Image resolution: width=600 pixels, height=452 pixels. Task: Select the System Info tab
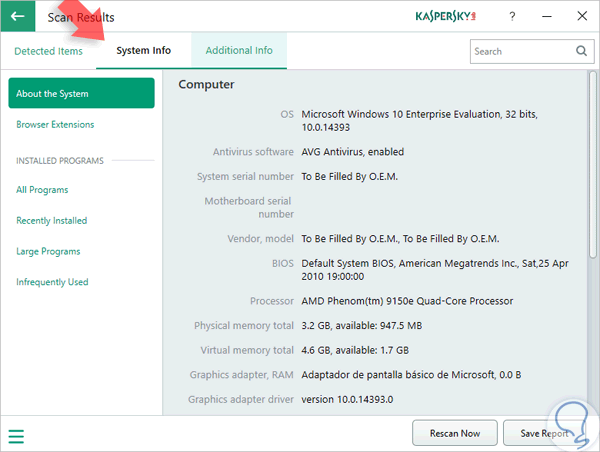pos(143,51)
